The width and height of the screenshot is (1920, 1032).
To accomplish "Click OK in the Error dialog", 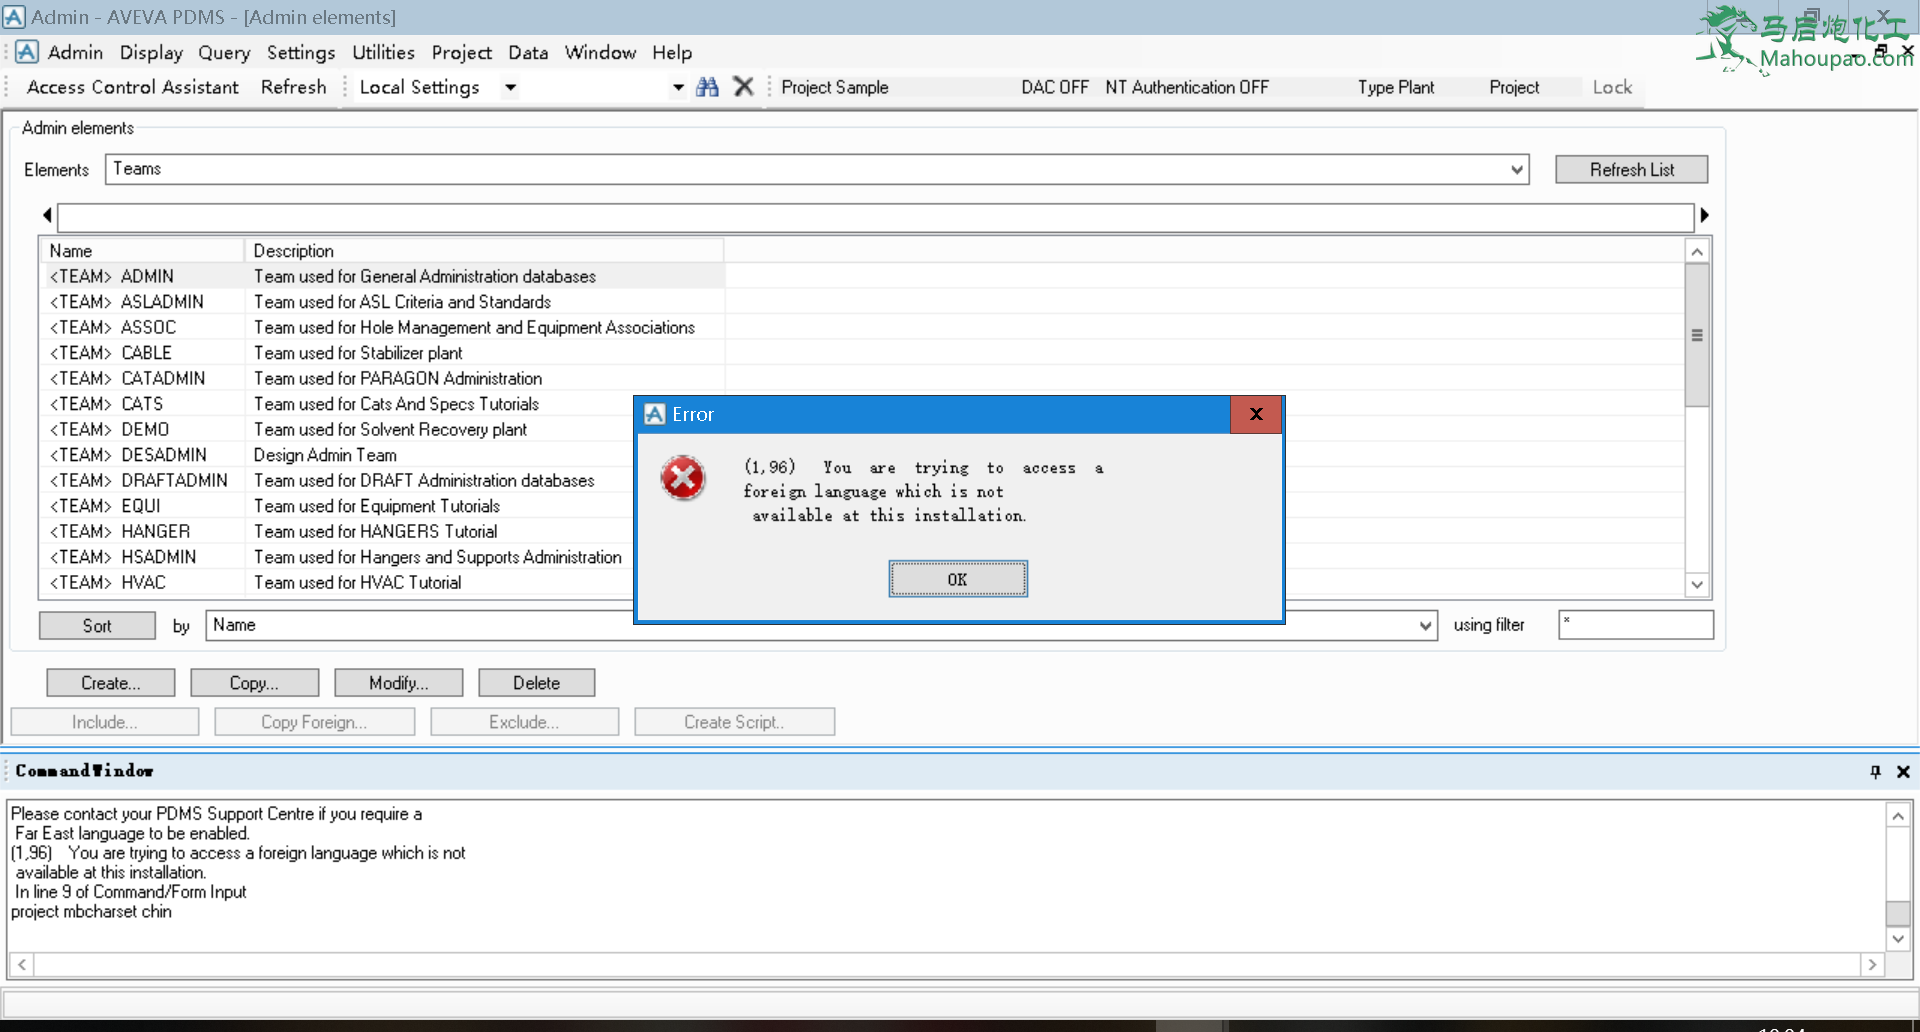I will point(957,579).
